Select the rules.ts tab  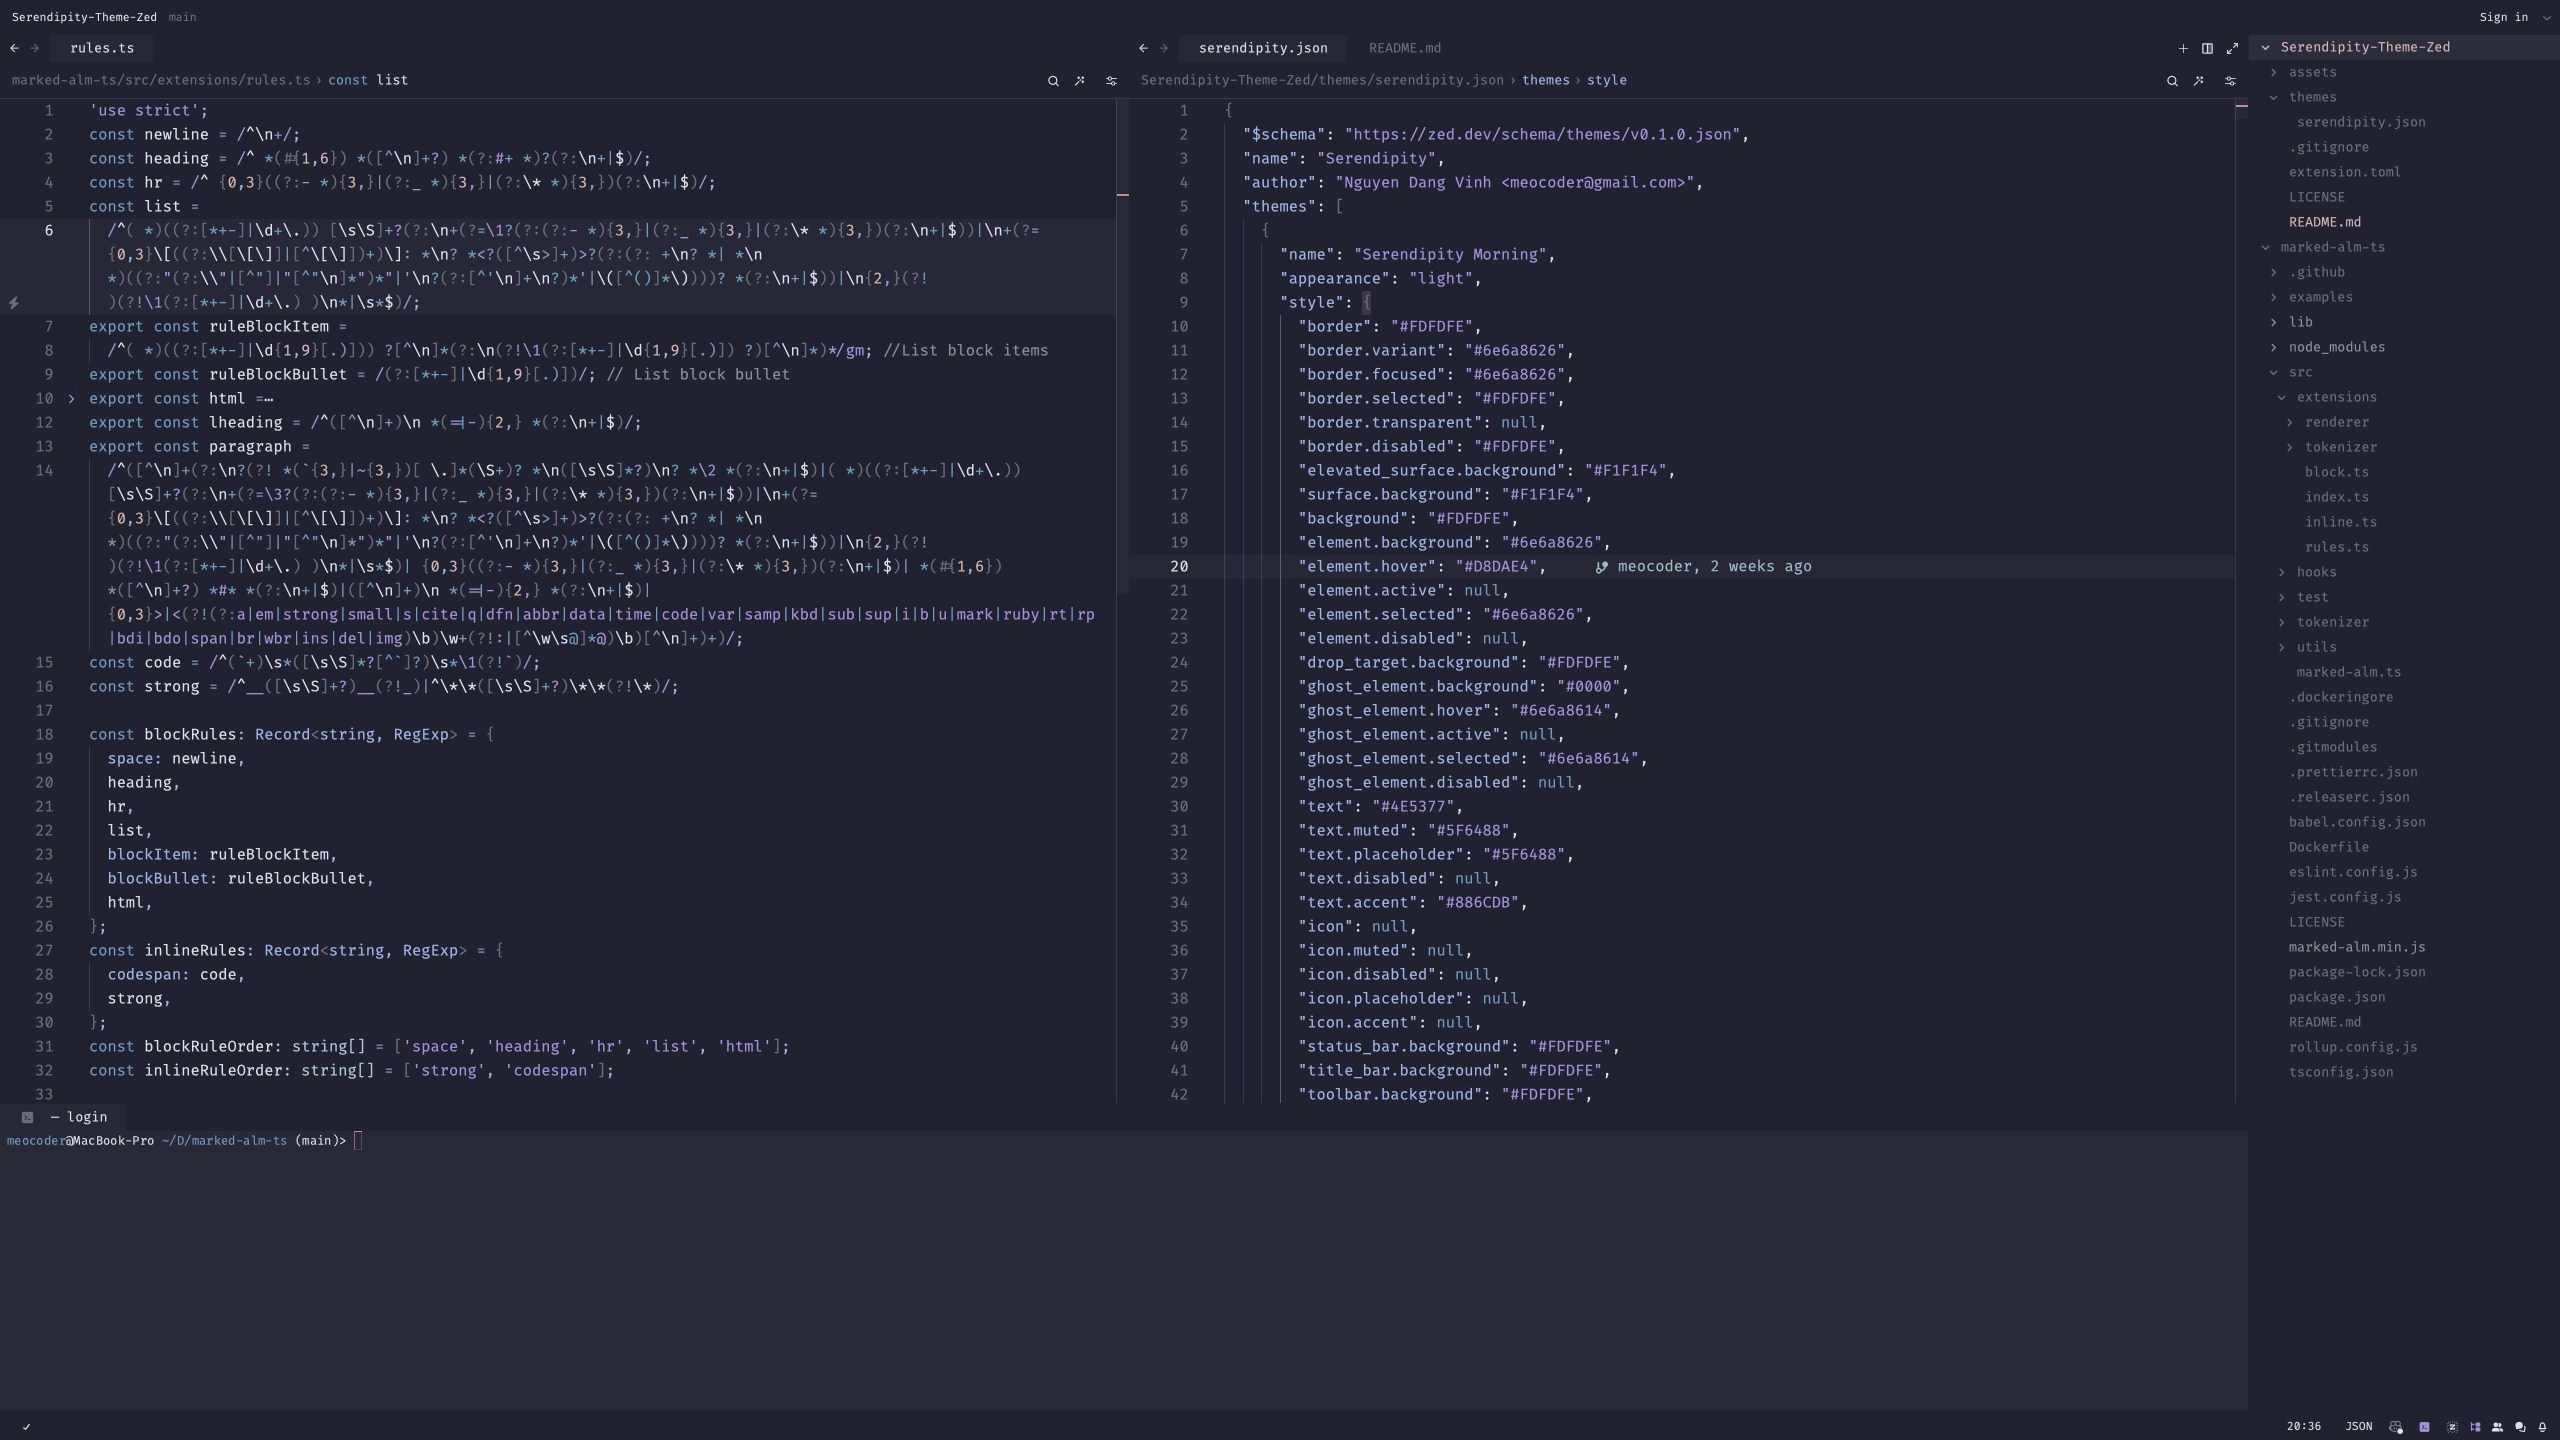click(102, 48)
